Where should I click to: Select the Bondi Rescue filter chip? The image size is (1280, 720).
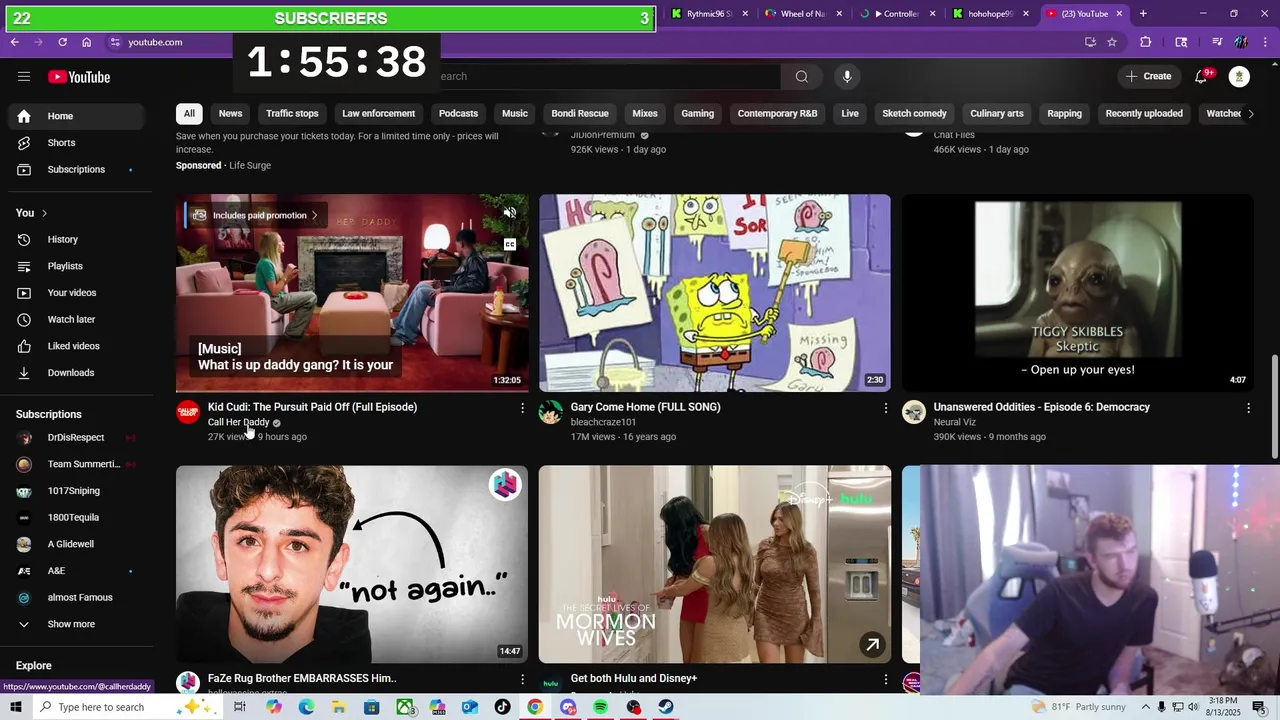pyautogui.click(x=580, y=114)
